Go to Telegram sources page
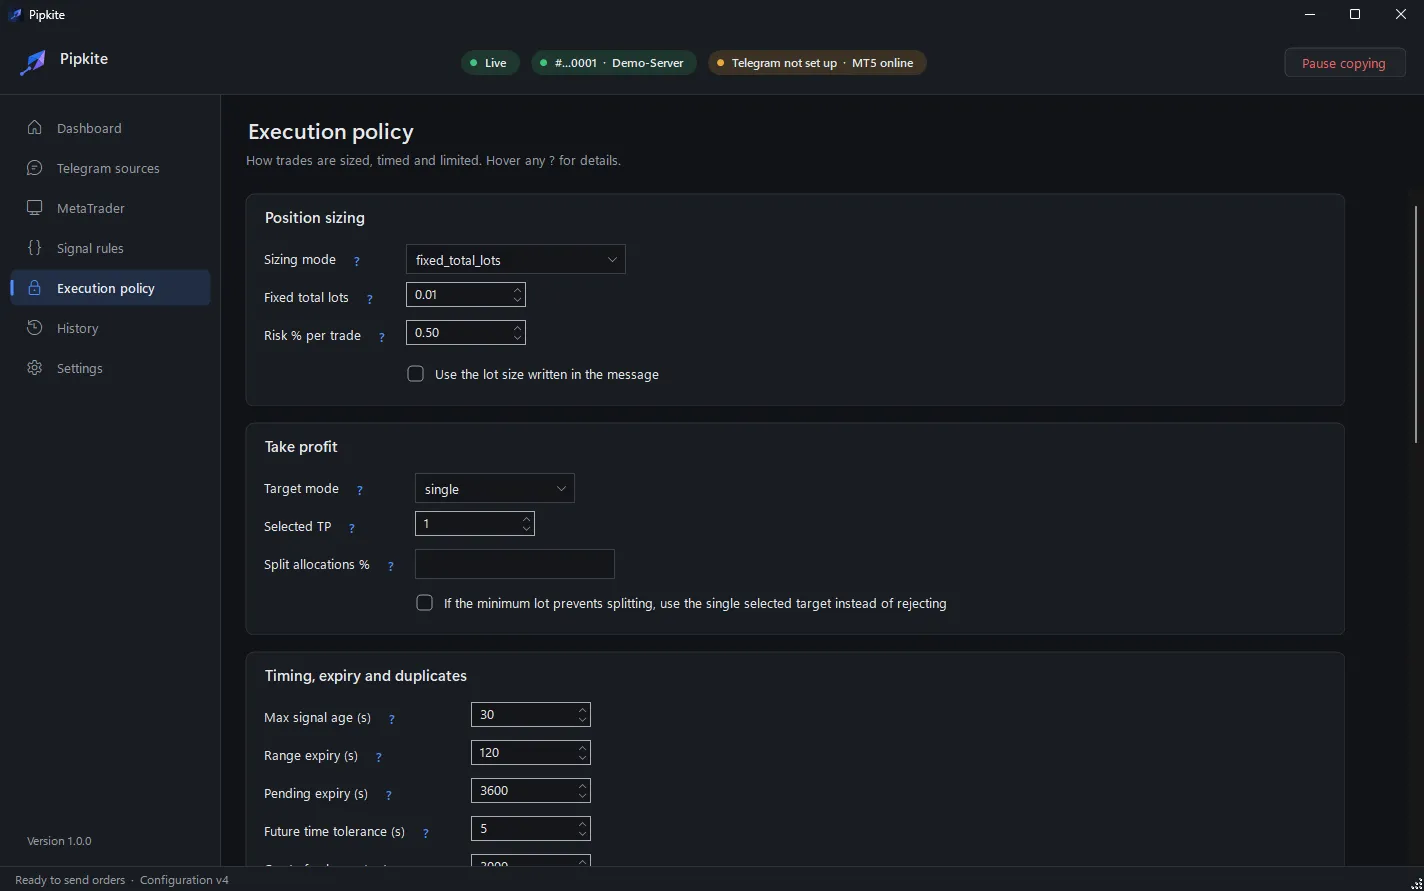The image size is (1424, 891). pyautogui.click(x=110, y=168)
